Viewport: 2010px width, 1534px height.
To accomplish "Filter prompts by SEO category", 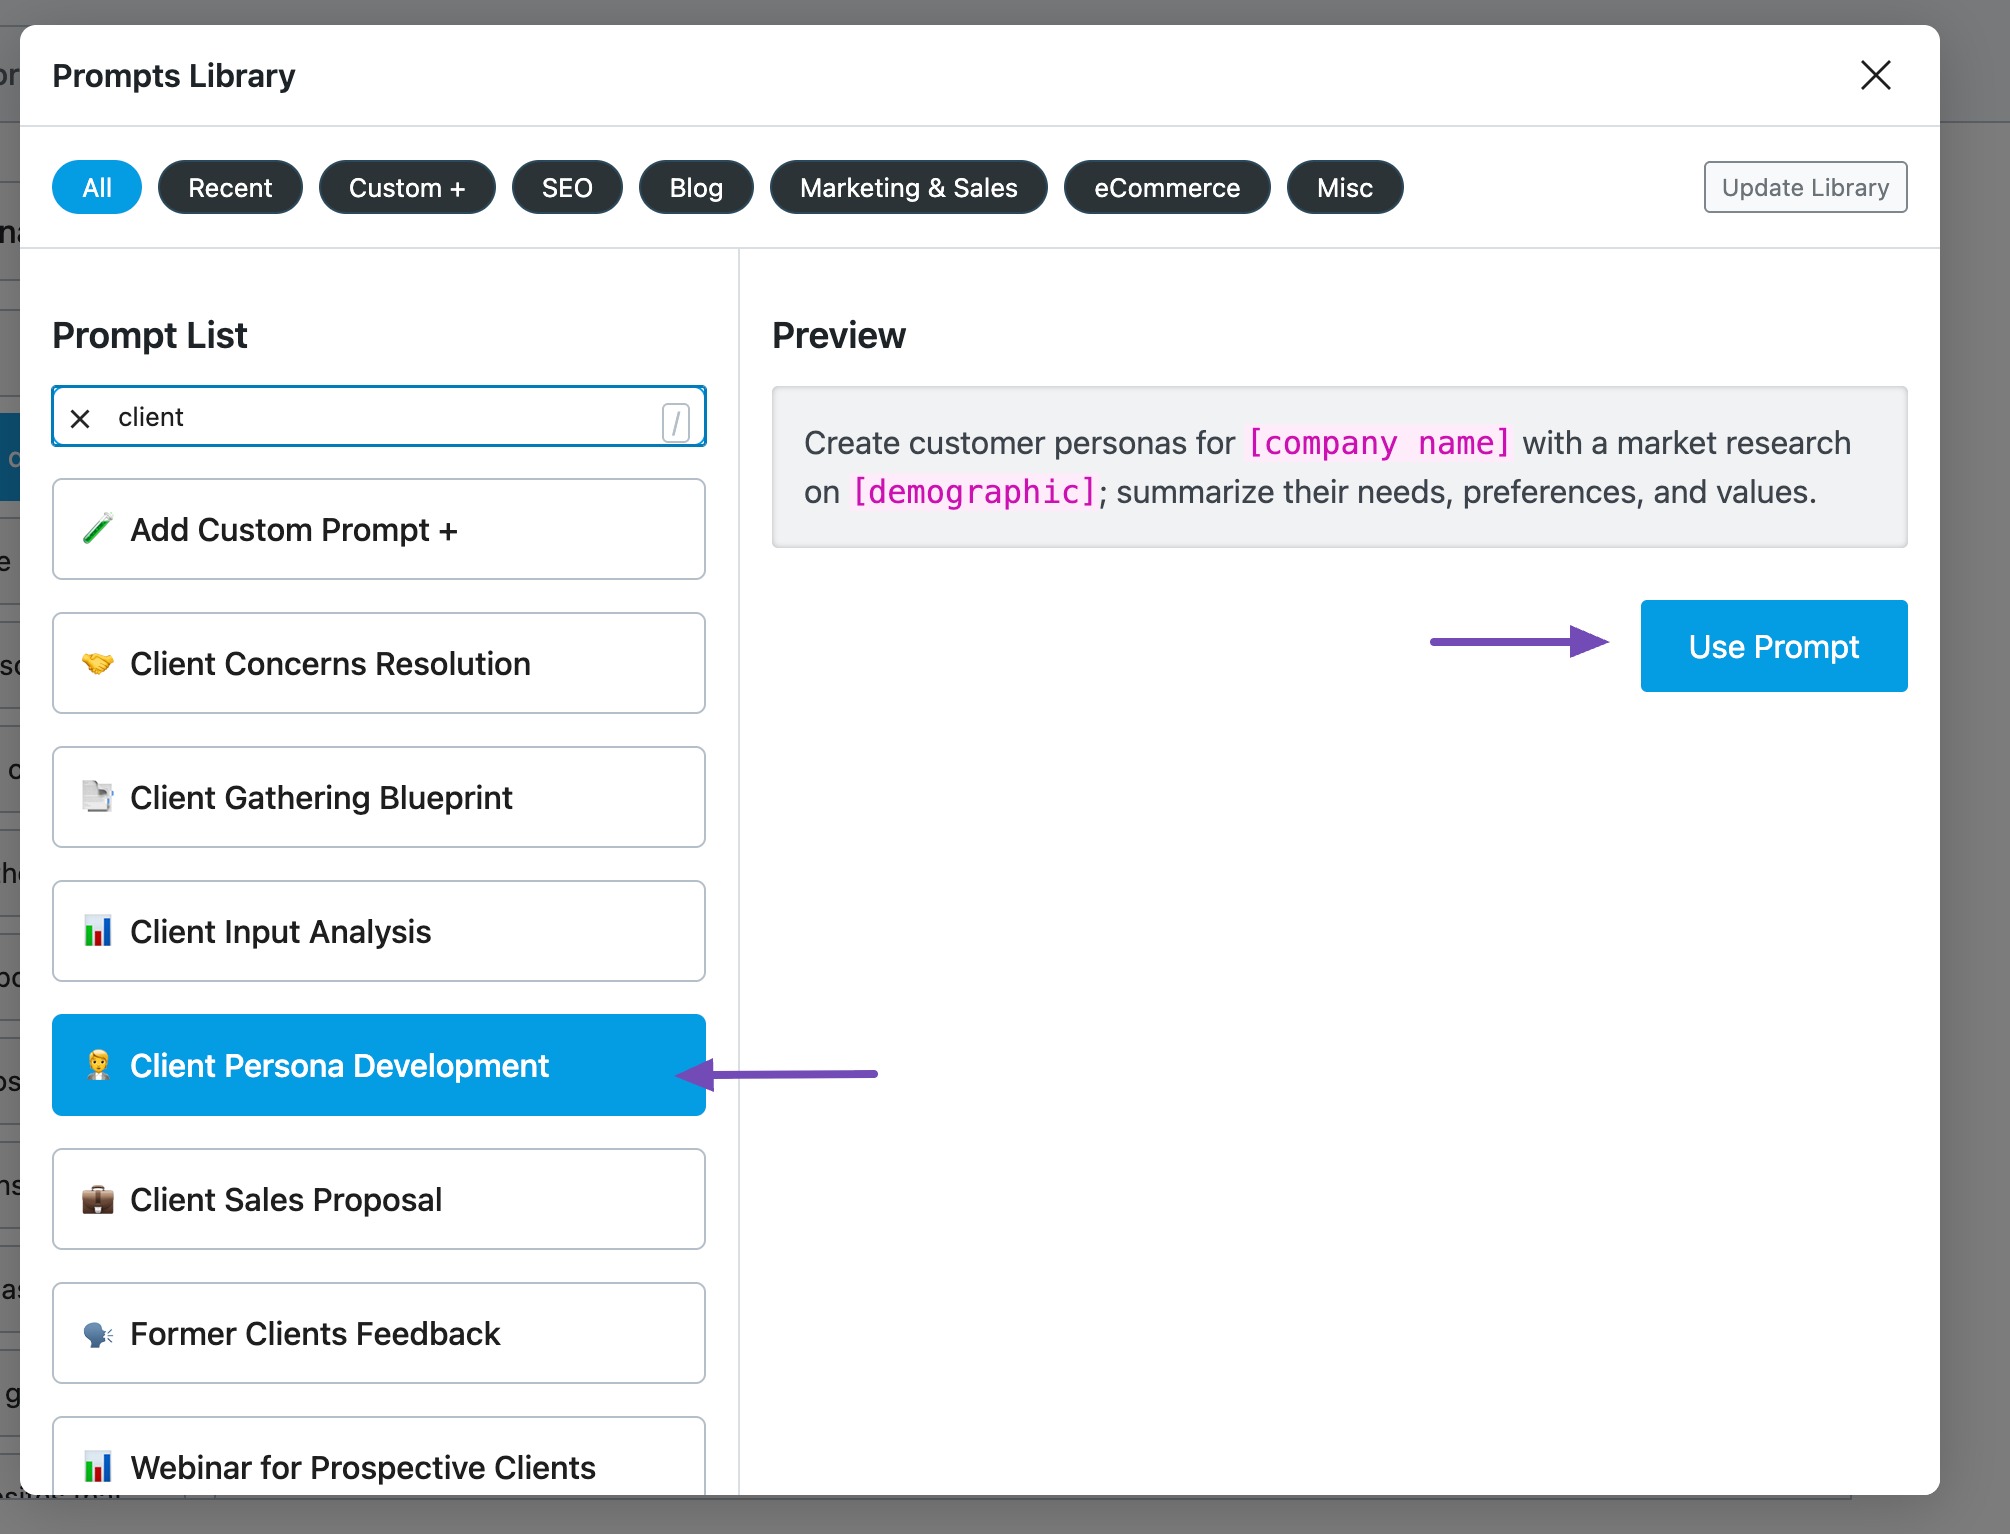I will 567,187.
